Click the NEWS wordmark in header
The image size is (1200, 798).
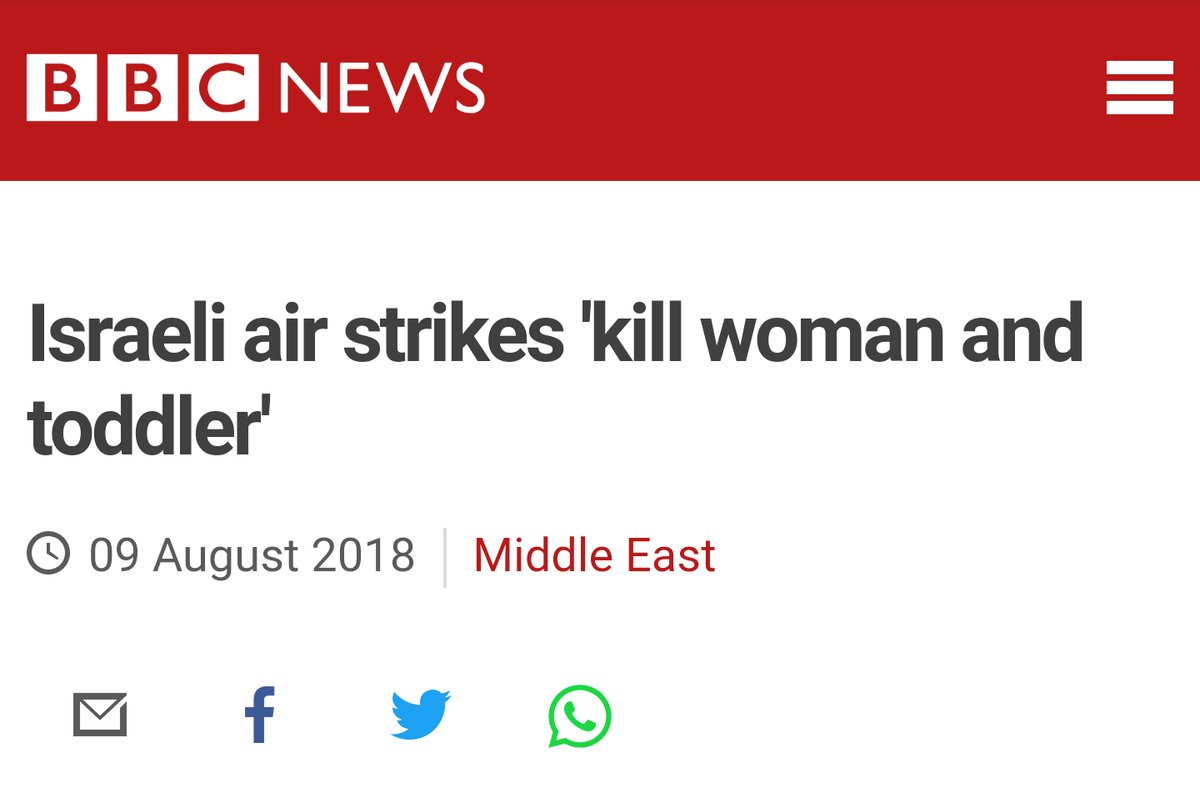(x=382, y=88)
